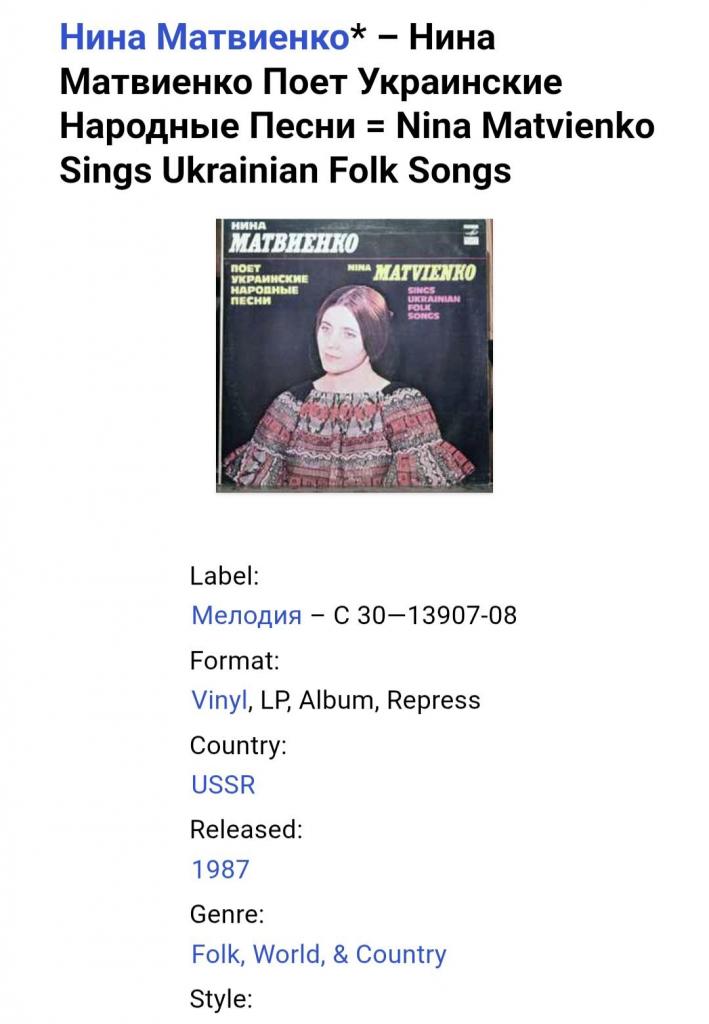Open the Мелодия label link
This screenshot has width=709, height=1024.
pos(247,615)
